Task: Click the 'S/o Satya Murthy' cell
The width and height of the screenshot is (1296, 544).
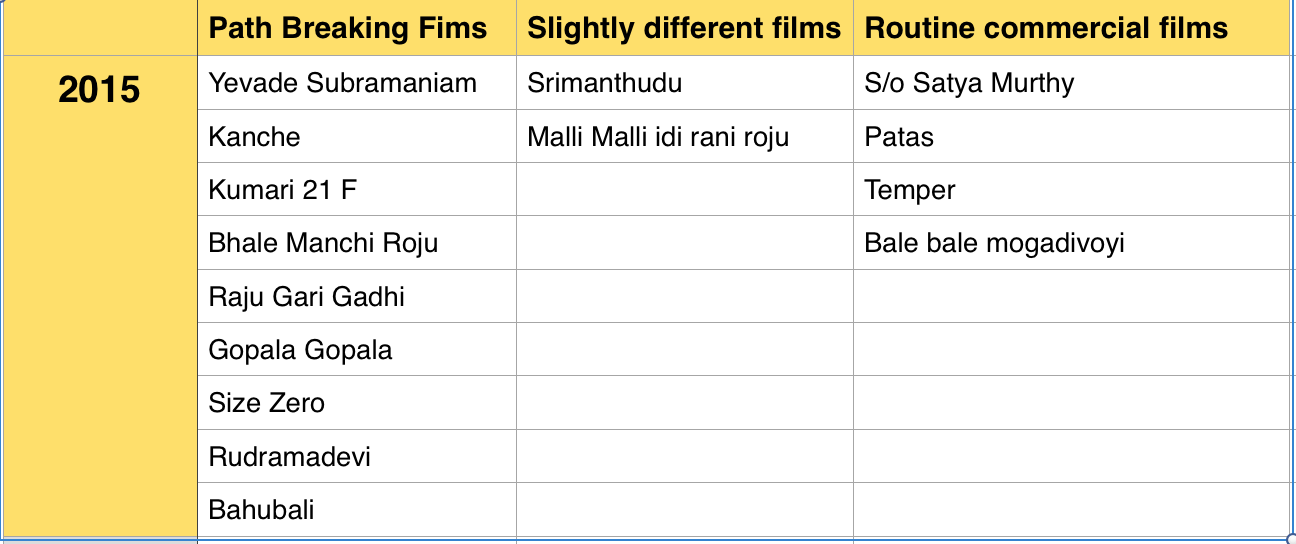Action: (968, 83)
